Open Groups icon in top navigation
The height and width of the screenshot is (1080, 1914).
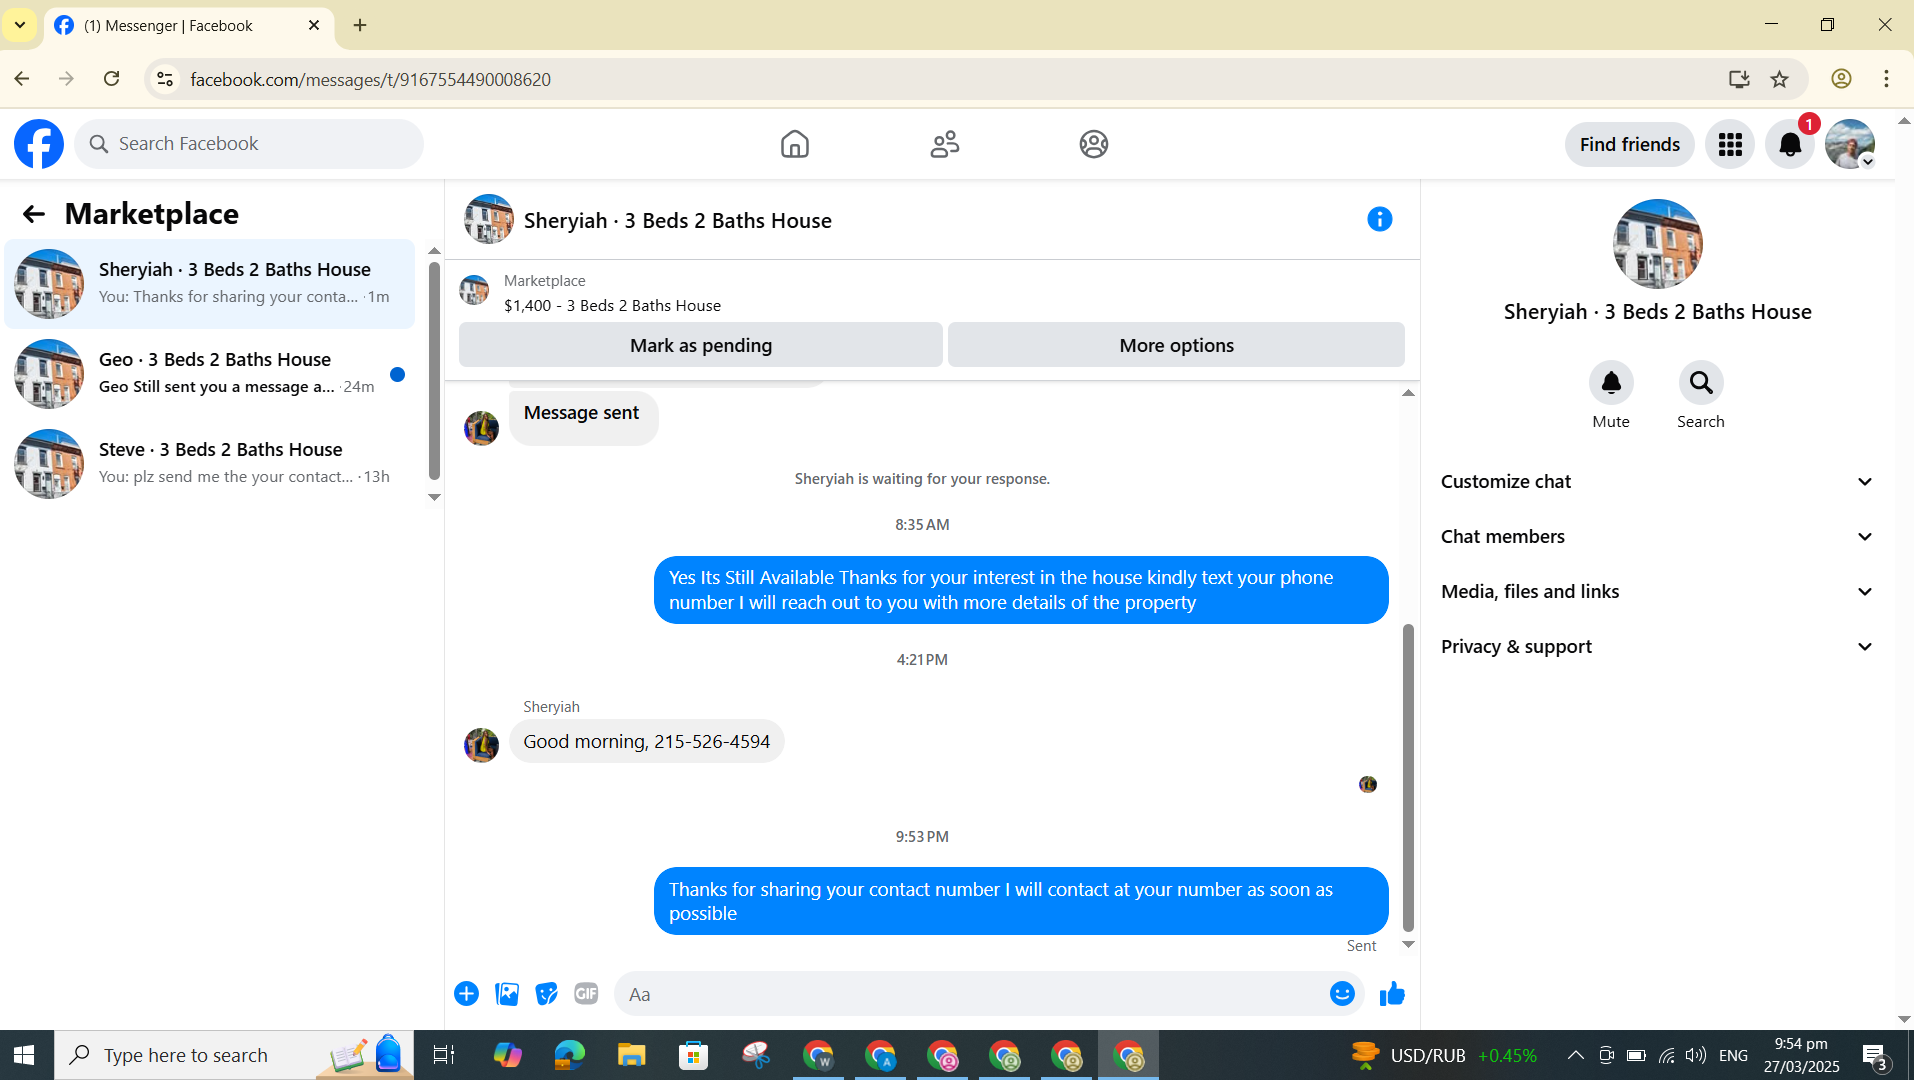[x=1094, y=144]
